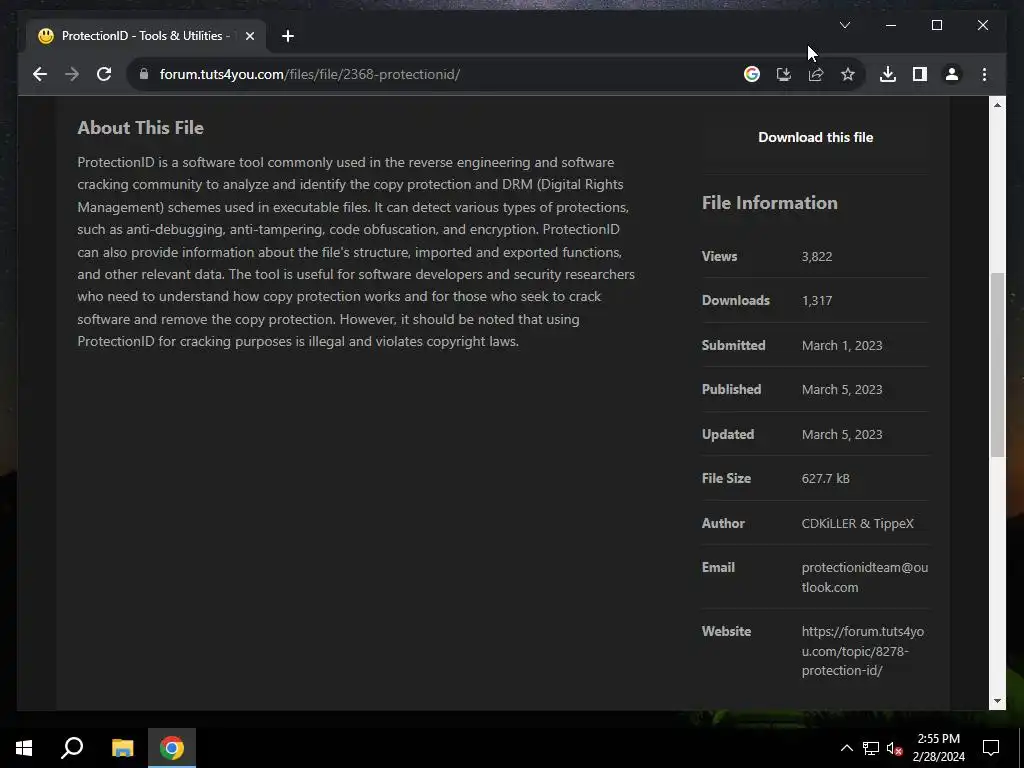Click the scrollbar down arrow
Screen dimensions: 1024x768
pyautogui.click(x=997, y=701)
